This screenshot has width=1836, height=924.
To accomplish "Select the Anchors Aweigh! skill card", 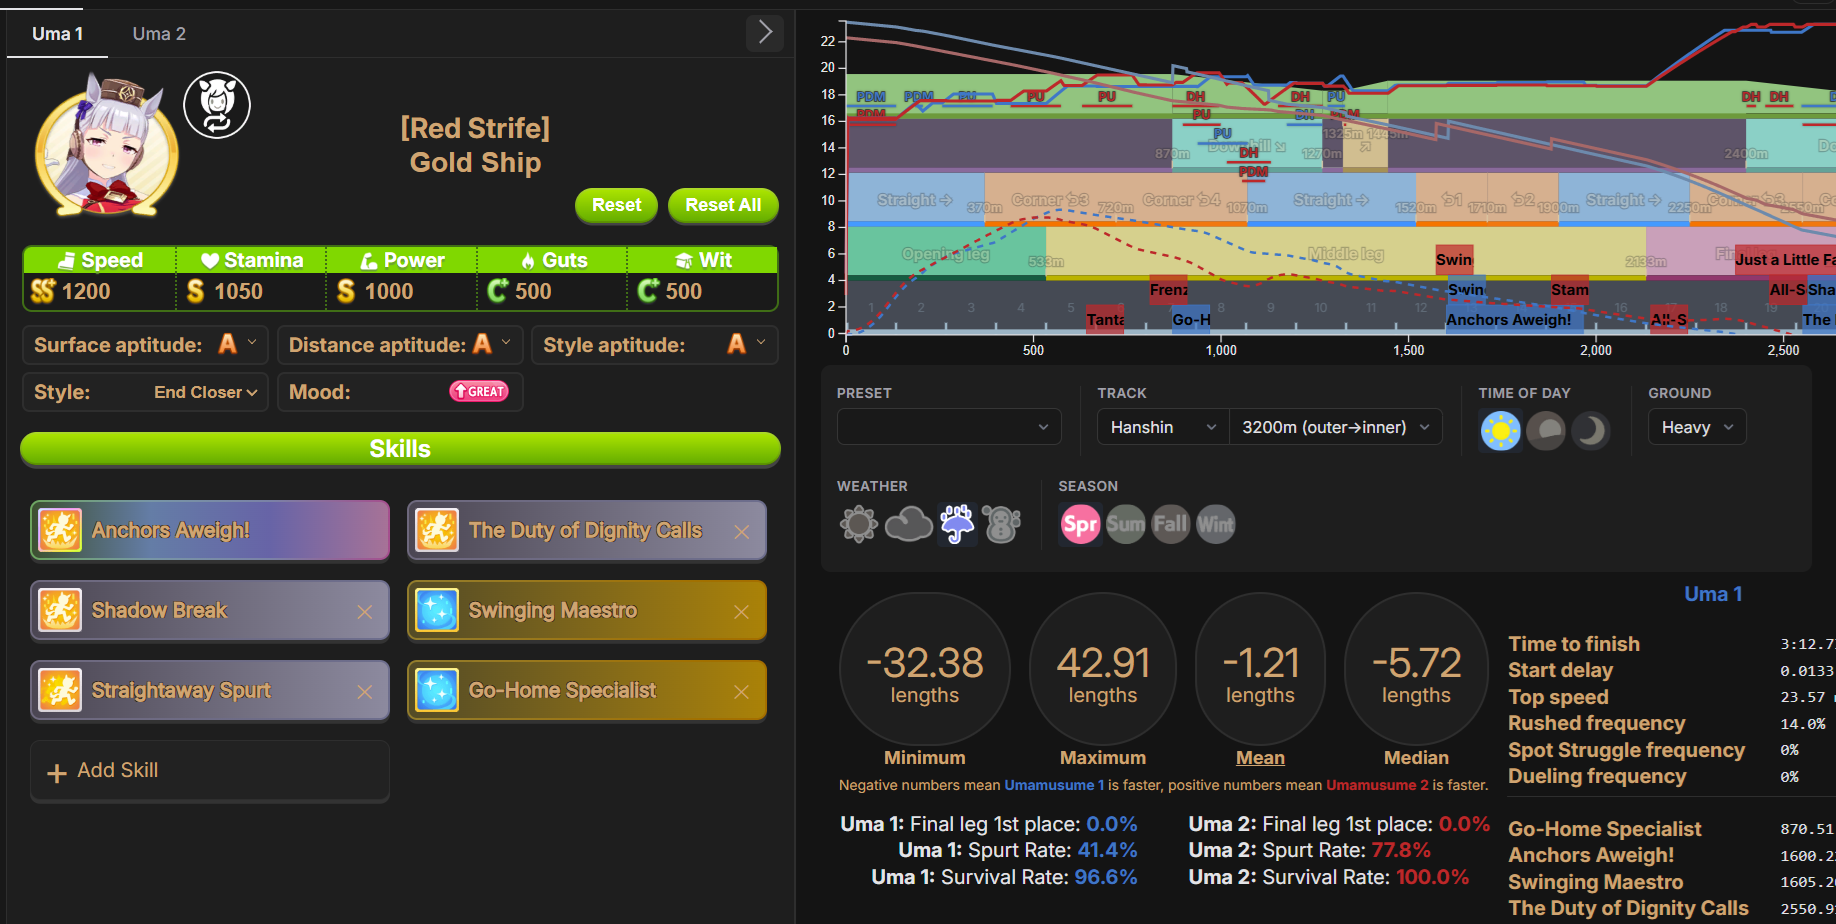I will (210, 530).
